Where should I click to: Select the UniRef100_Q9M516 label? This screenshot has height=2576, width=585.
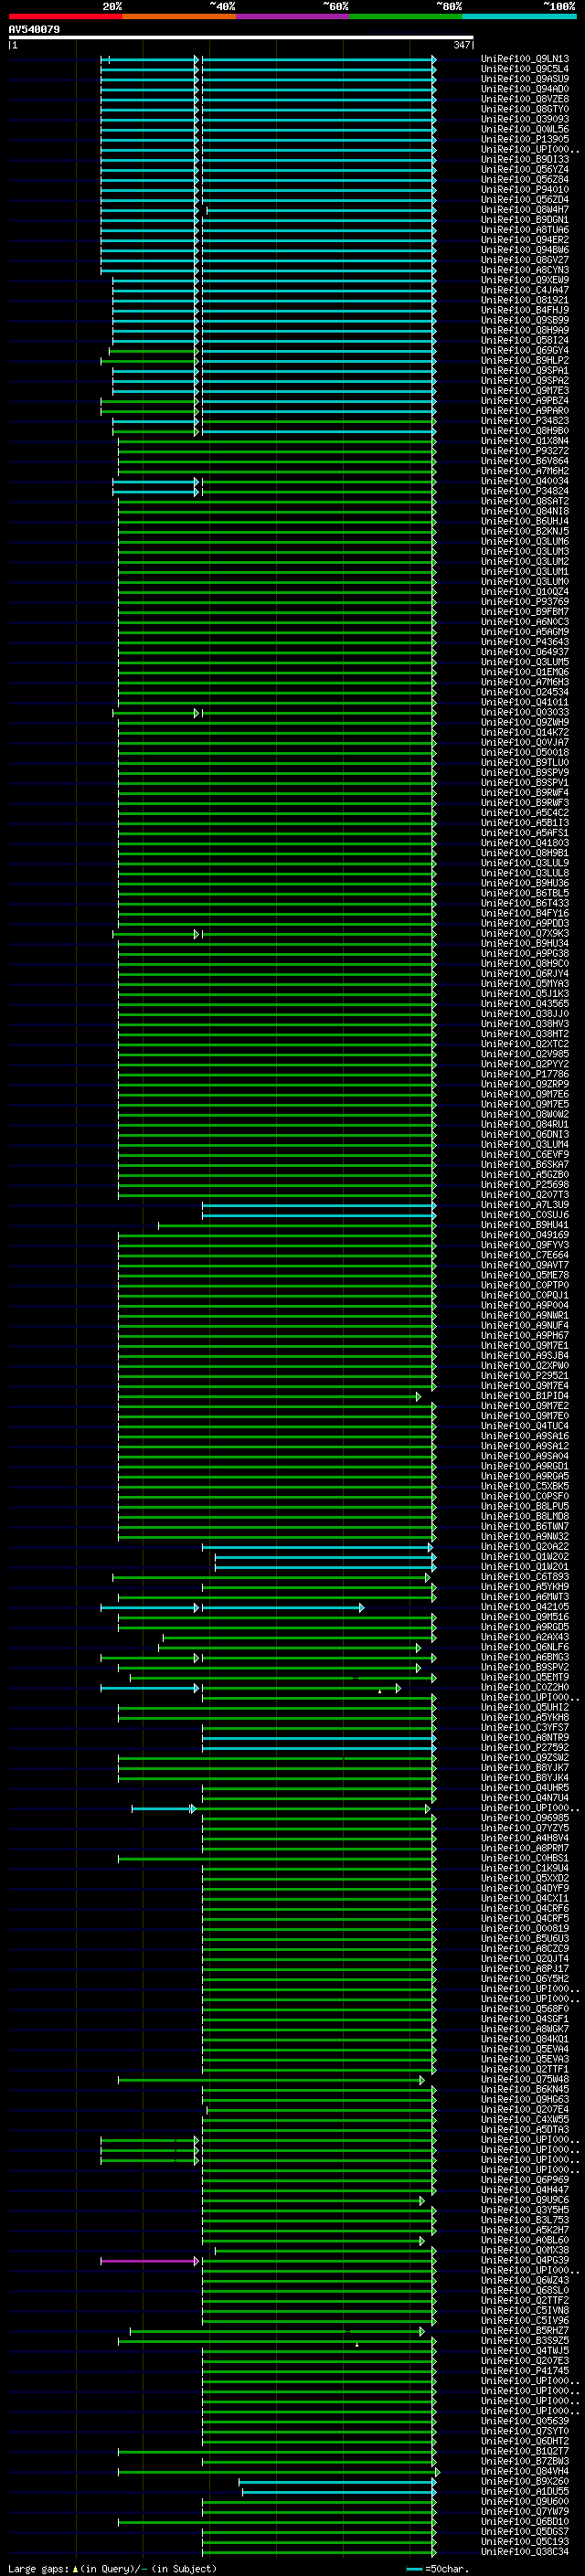525,1617
